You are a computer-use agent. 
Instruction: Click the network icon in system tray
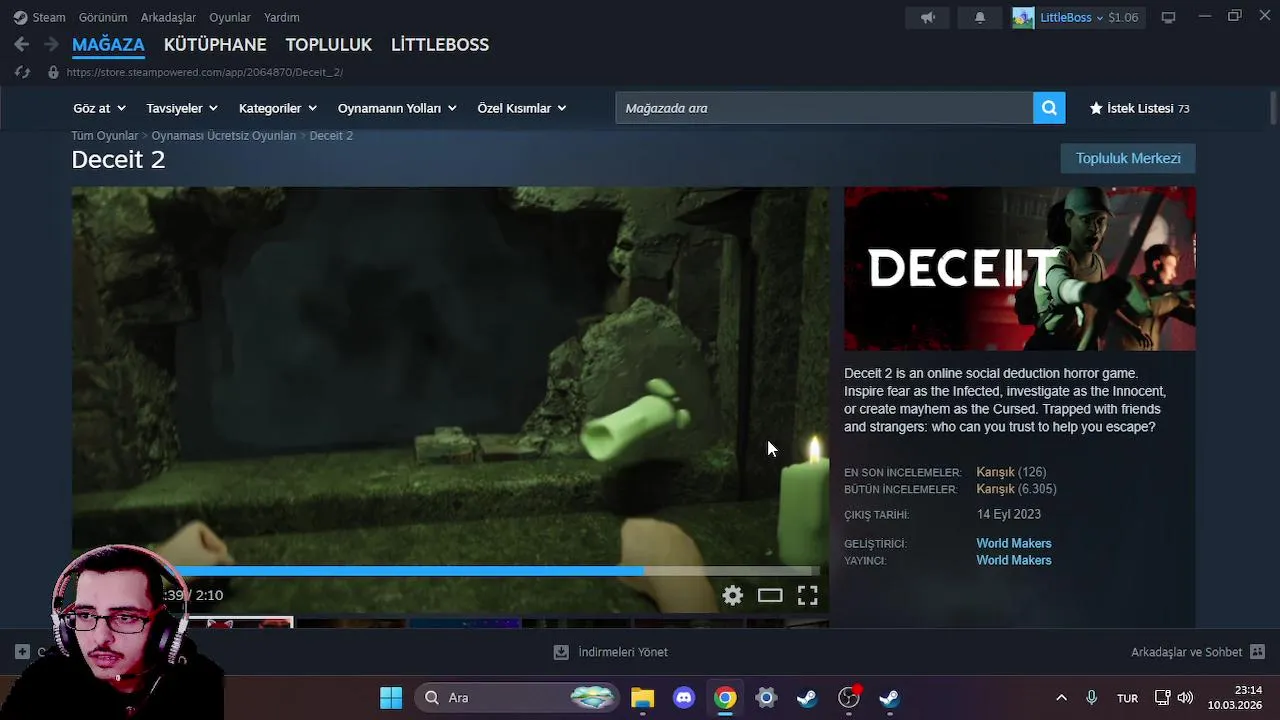coord(1162,697)
